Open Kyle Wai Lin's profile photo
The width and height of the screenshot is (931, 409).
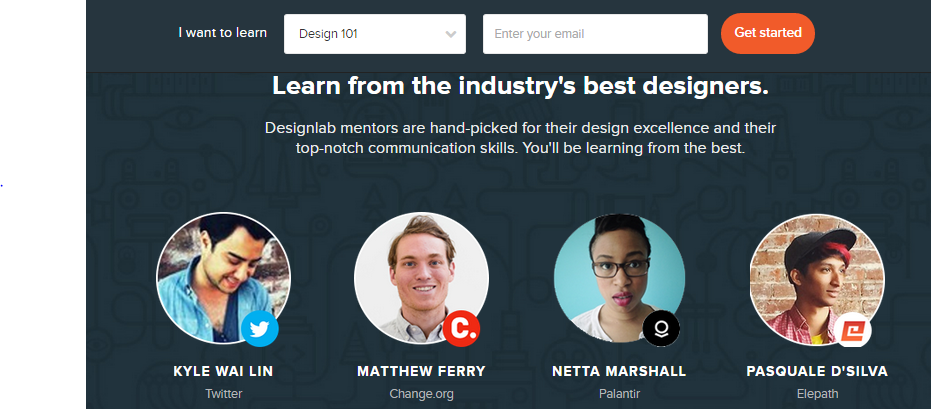(x=224, y=277)
